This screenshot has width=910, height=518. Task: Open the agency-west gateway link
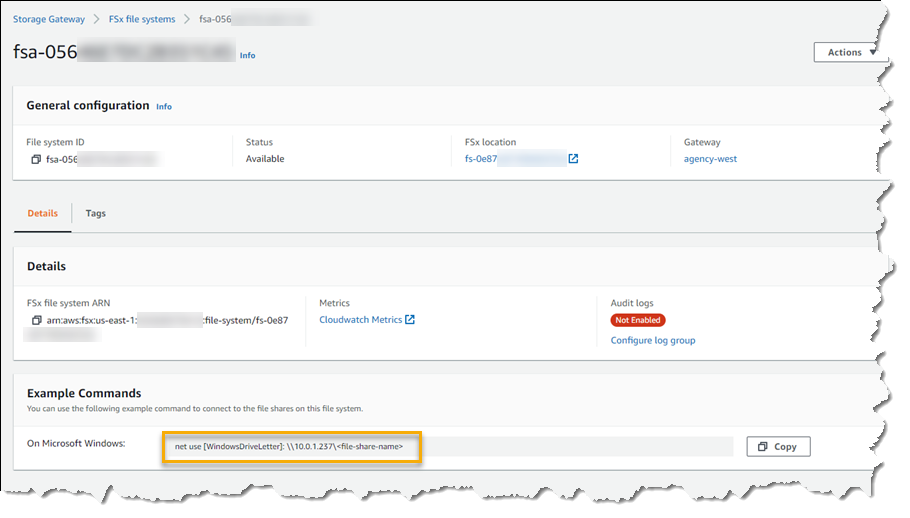(710, 159)
